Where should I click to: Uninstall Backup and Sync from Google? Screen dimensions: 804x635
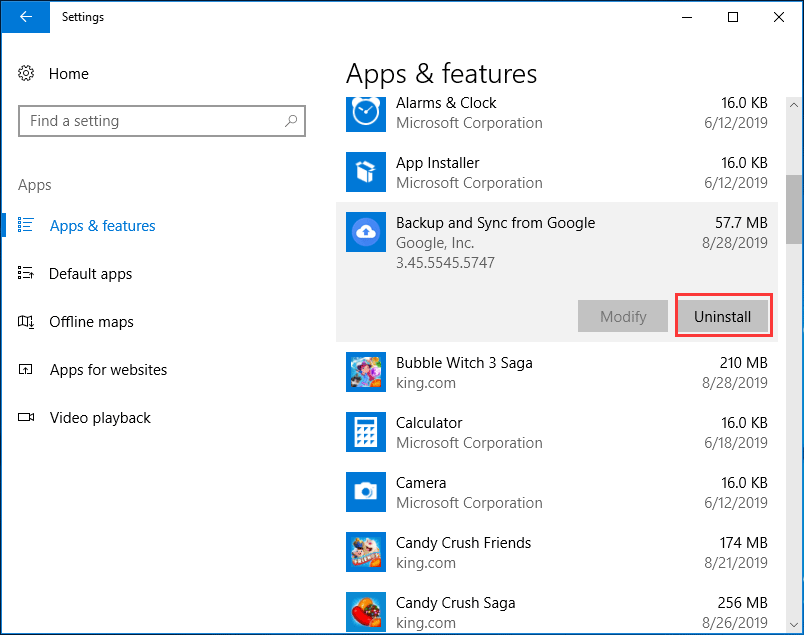(x=722, y=316)
